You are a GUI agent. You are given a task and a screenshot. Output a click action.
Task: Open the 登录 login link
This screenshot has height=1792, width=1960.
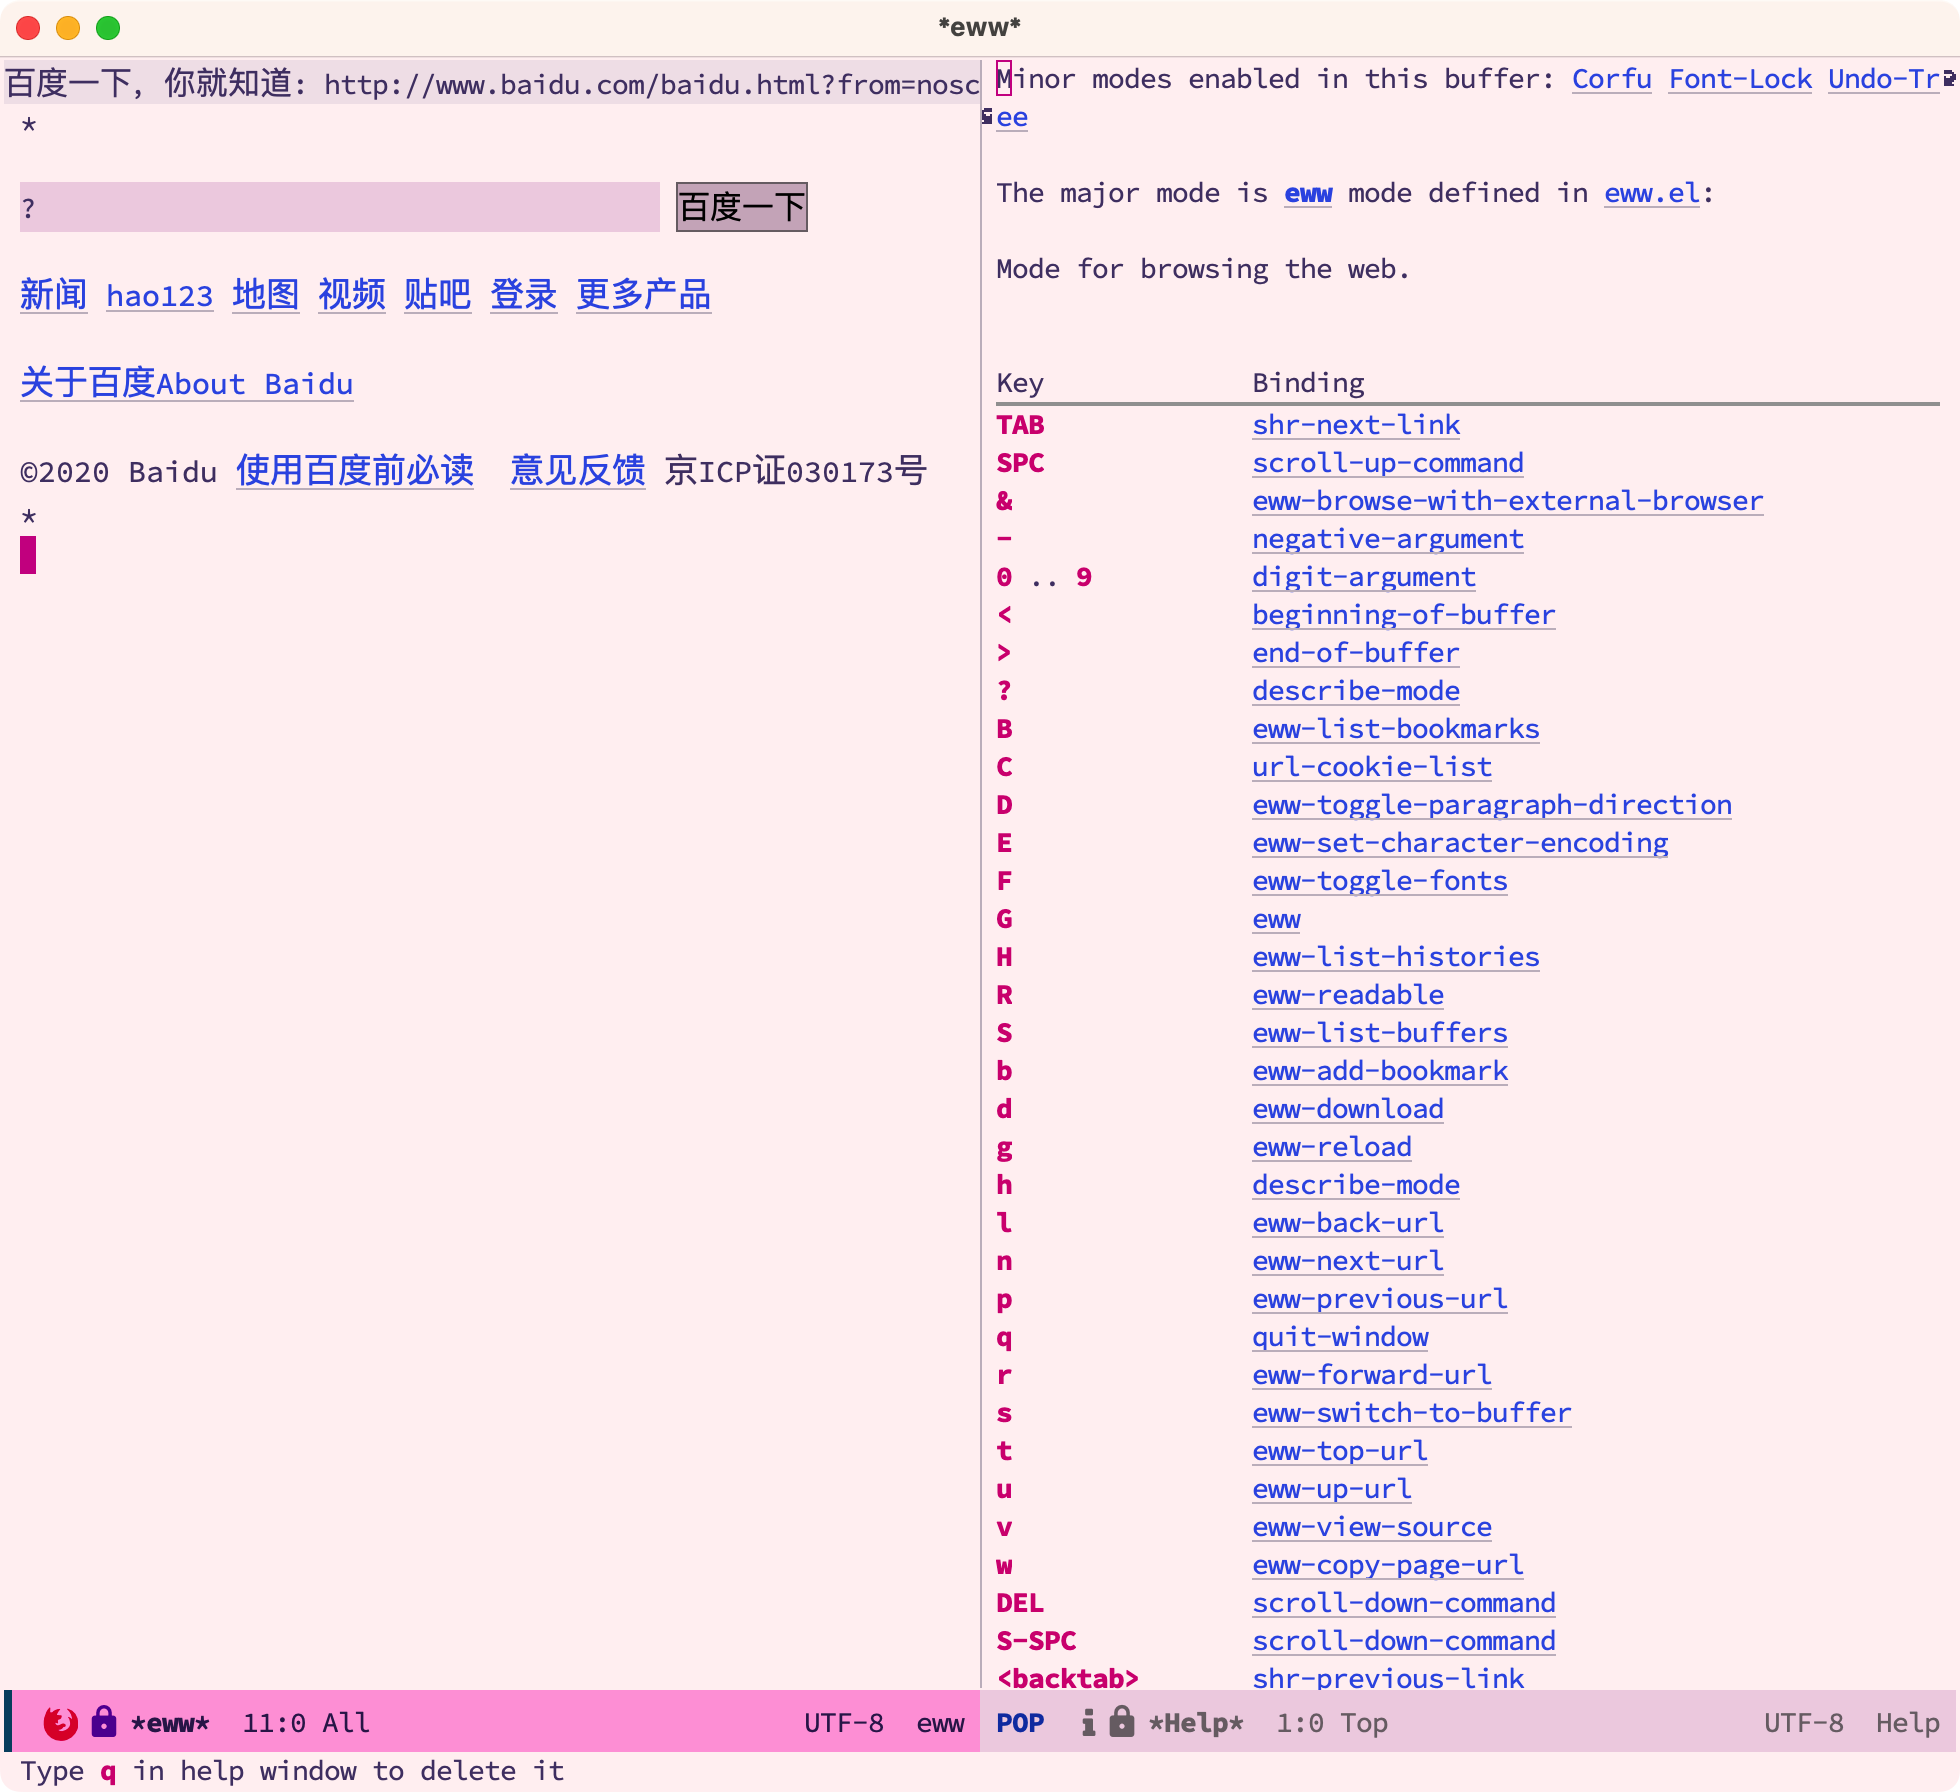point(524,295)
